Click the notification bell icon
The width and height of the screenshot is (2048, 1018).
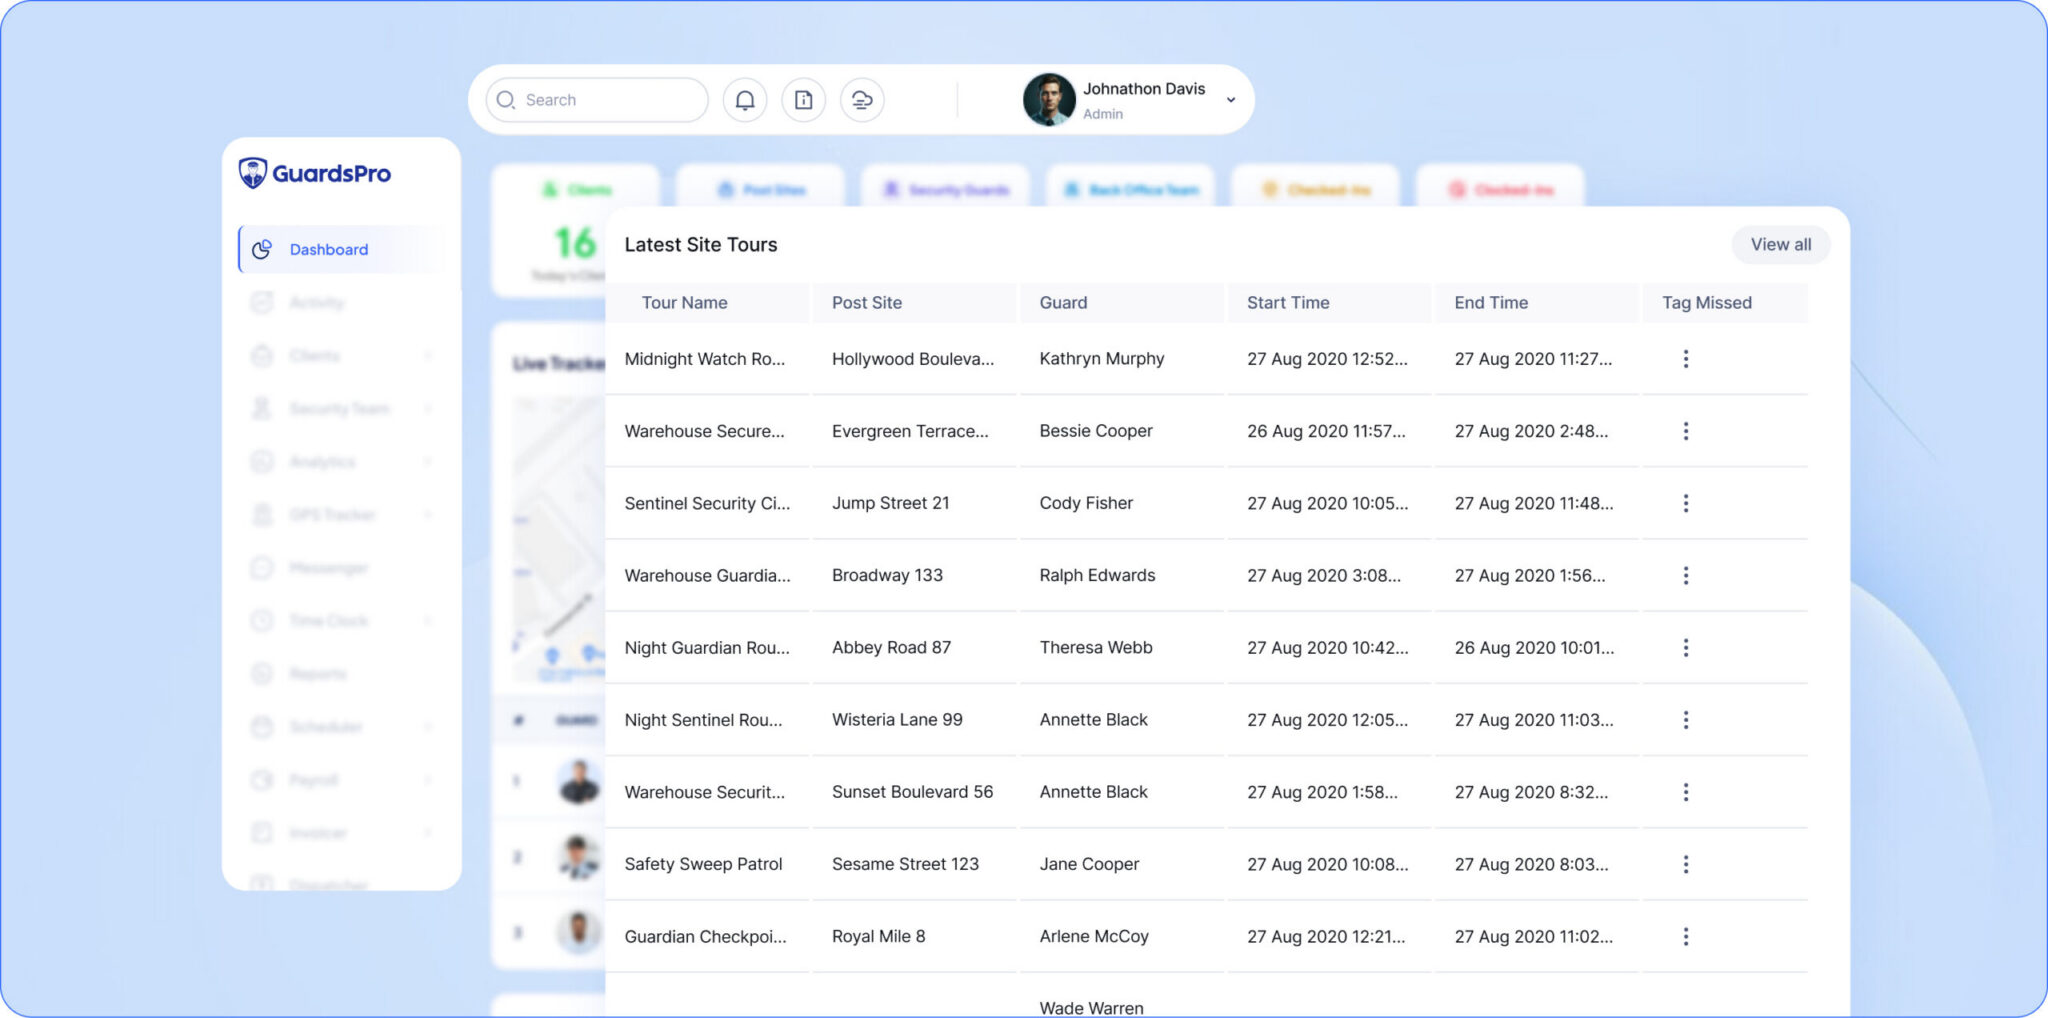745,100
